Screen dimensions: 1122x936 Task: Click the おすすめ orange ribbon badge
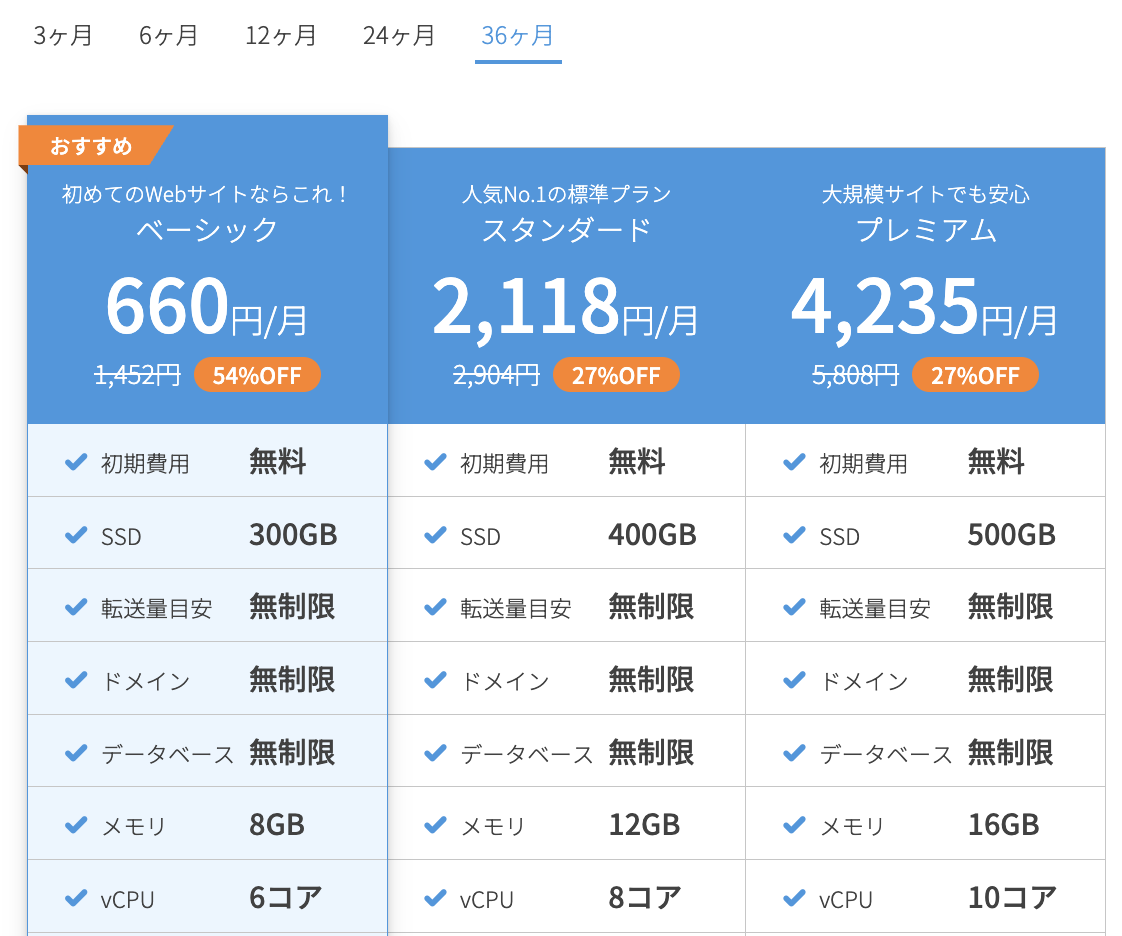tap(92, 145)
